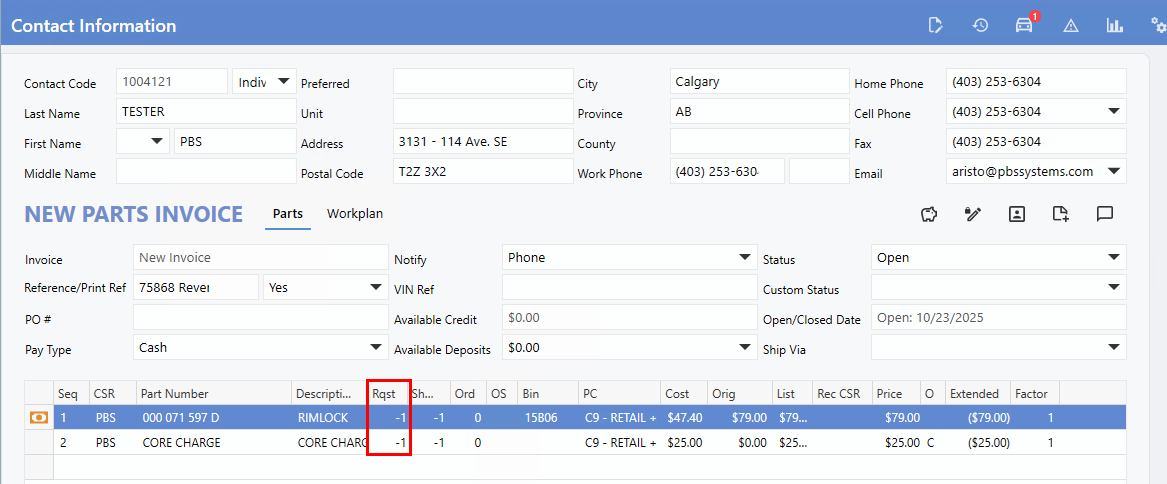Click the Part Number column header
1167x484 pixels.
click(175, 393)
